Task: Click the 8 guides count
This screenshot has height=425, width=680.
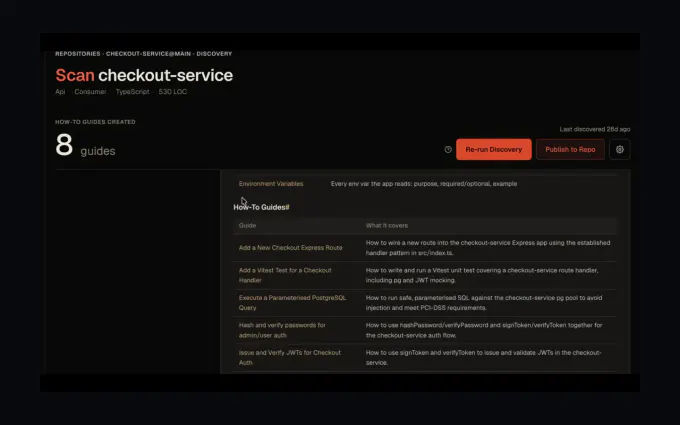Action: [85, 145]
